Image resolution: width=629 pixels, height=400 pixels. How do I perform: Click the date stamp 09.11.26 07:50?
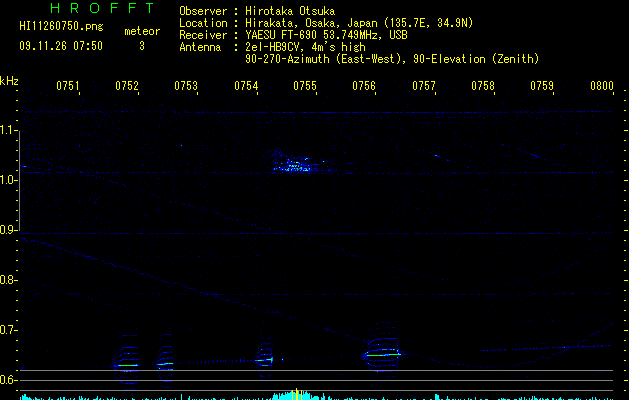61,46
